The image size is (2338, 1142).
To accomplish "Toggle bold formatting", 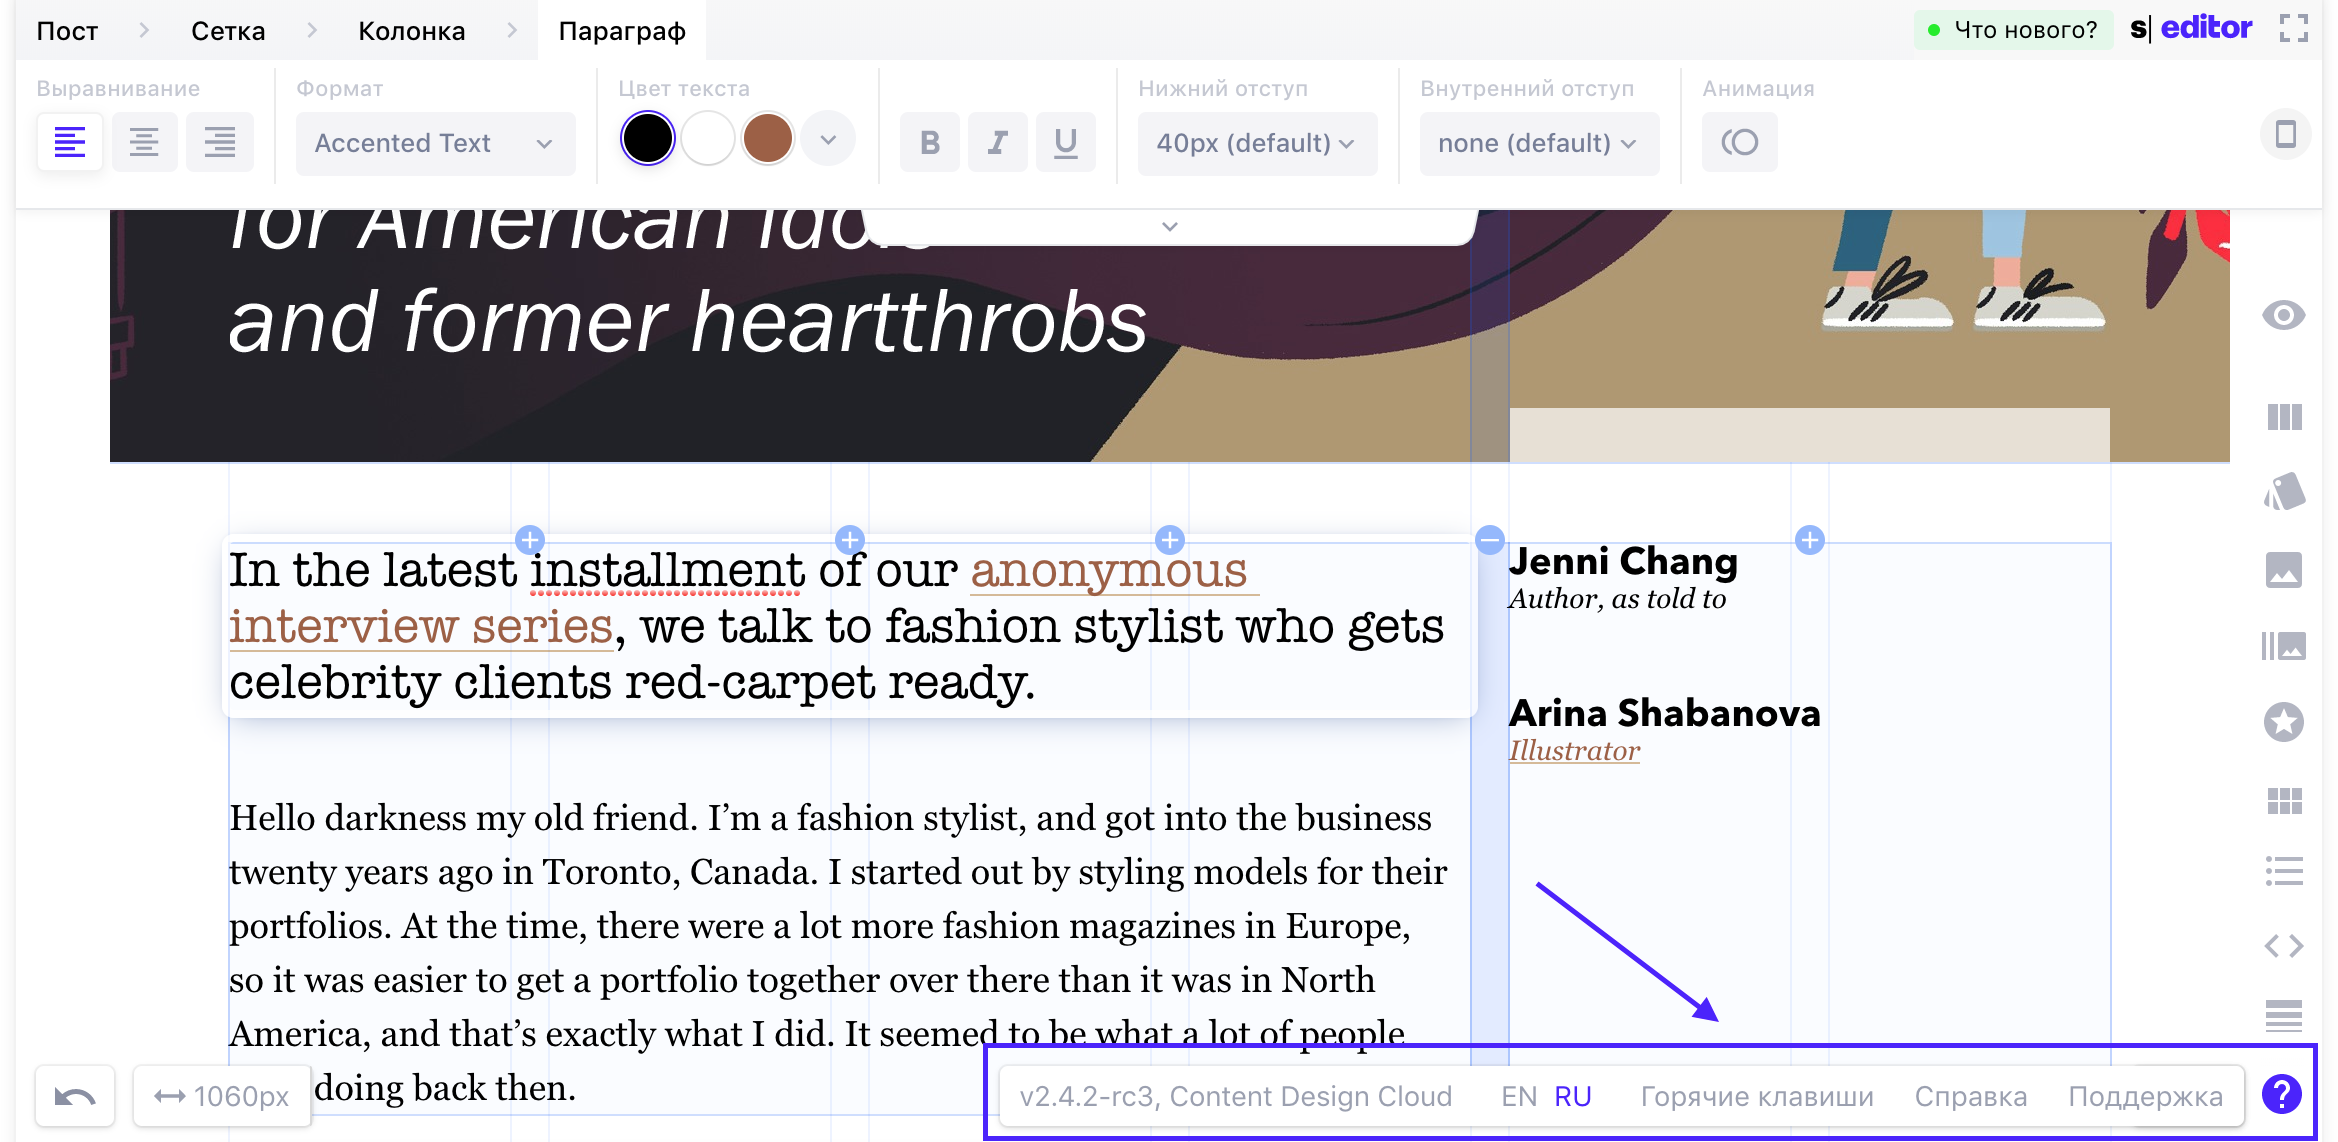I will pos(929,142).
